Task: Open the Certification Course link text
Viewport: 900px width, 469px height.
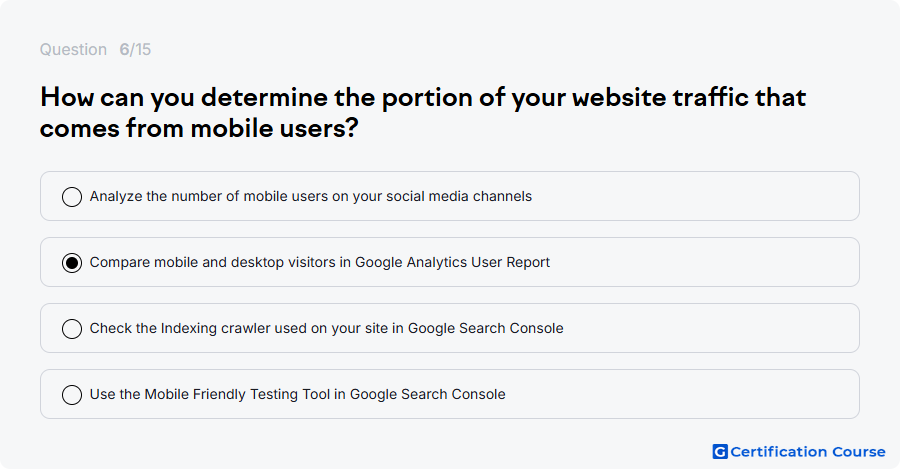Action: tap(808, 452)
